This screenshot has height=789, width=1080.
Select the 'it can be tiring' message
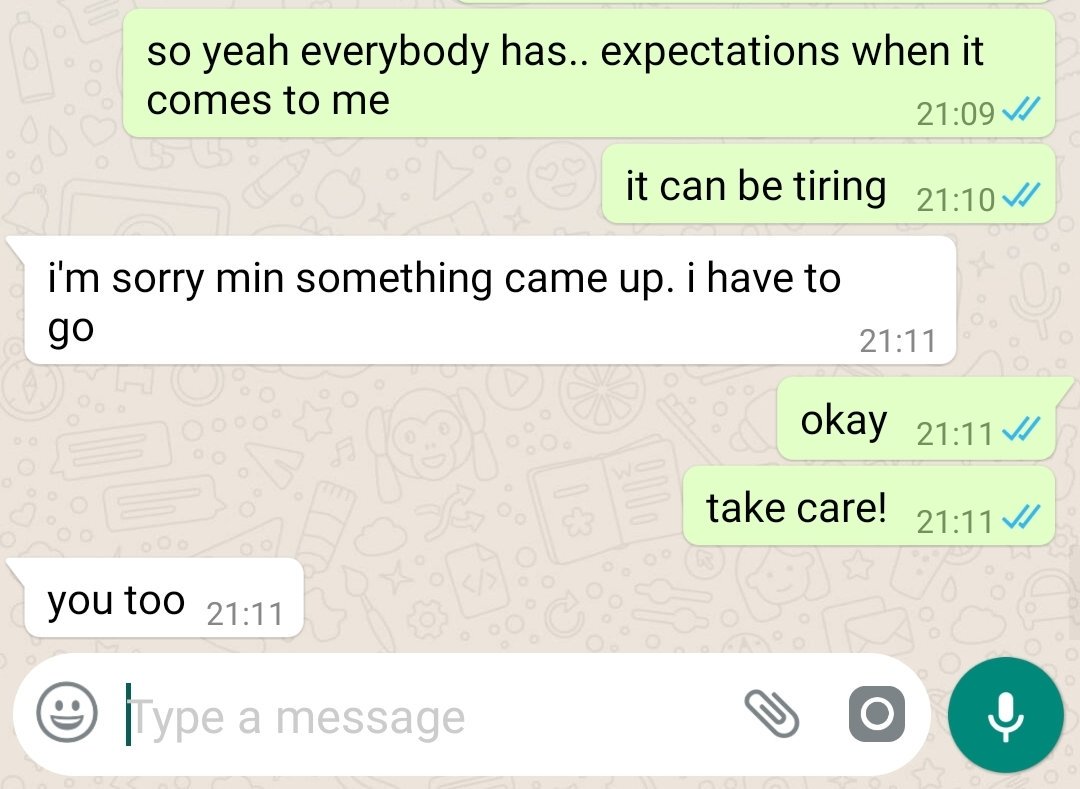point(829,184)
